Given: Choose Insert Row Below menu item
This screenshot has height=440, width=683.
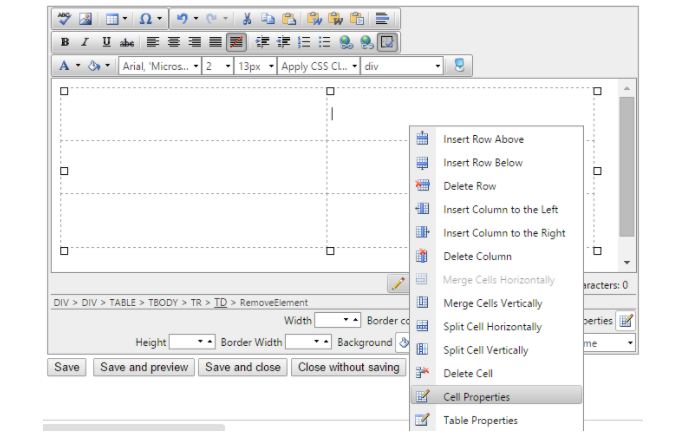Looking at the screenshot, I should [x=496, y=163].
